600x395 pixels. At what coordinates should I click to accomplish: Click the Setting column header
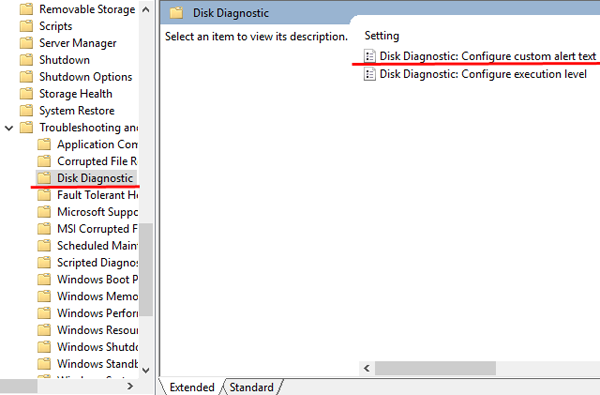[382, 36]
